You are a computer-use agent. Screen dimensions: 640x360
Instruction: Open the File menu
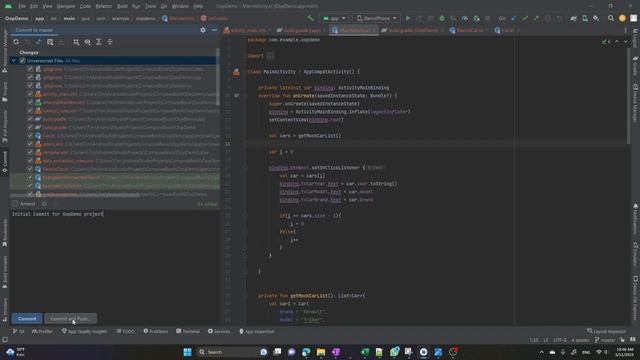tap(22, 6)
